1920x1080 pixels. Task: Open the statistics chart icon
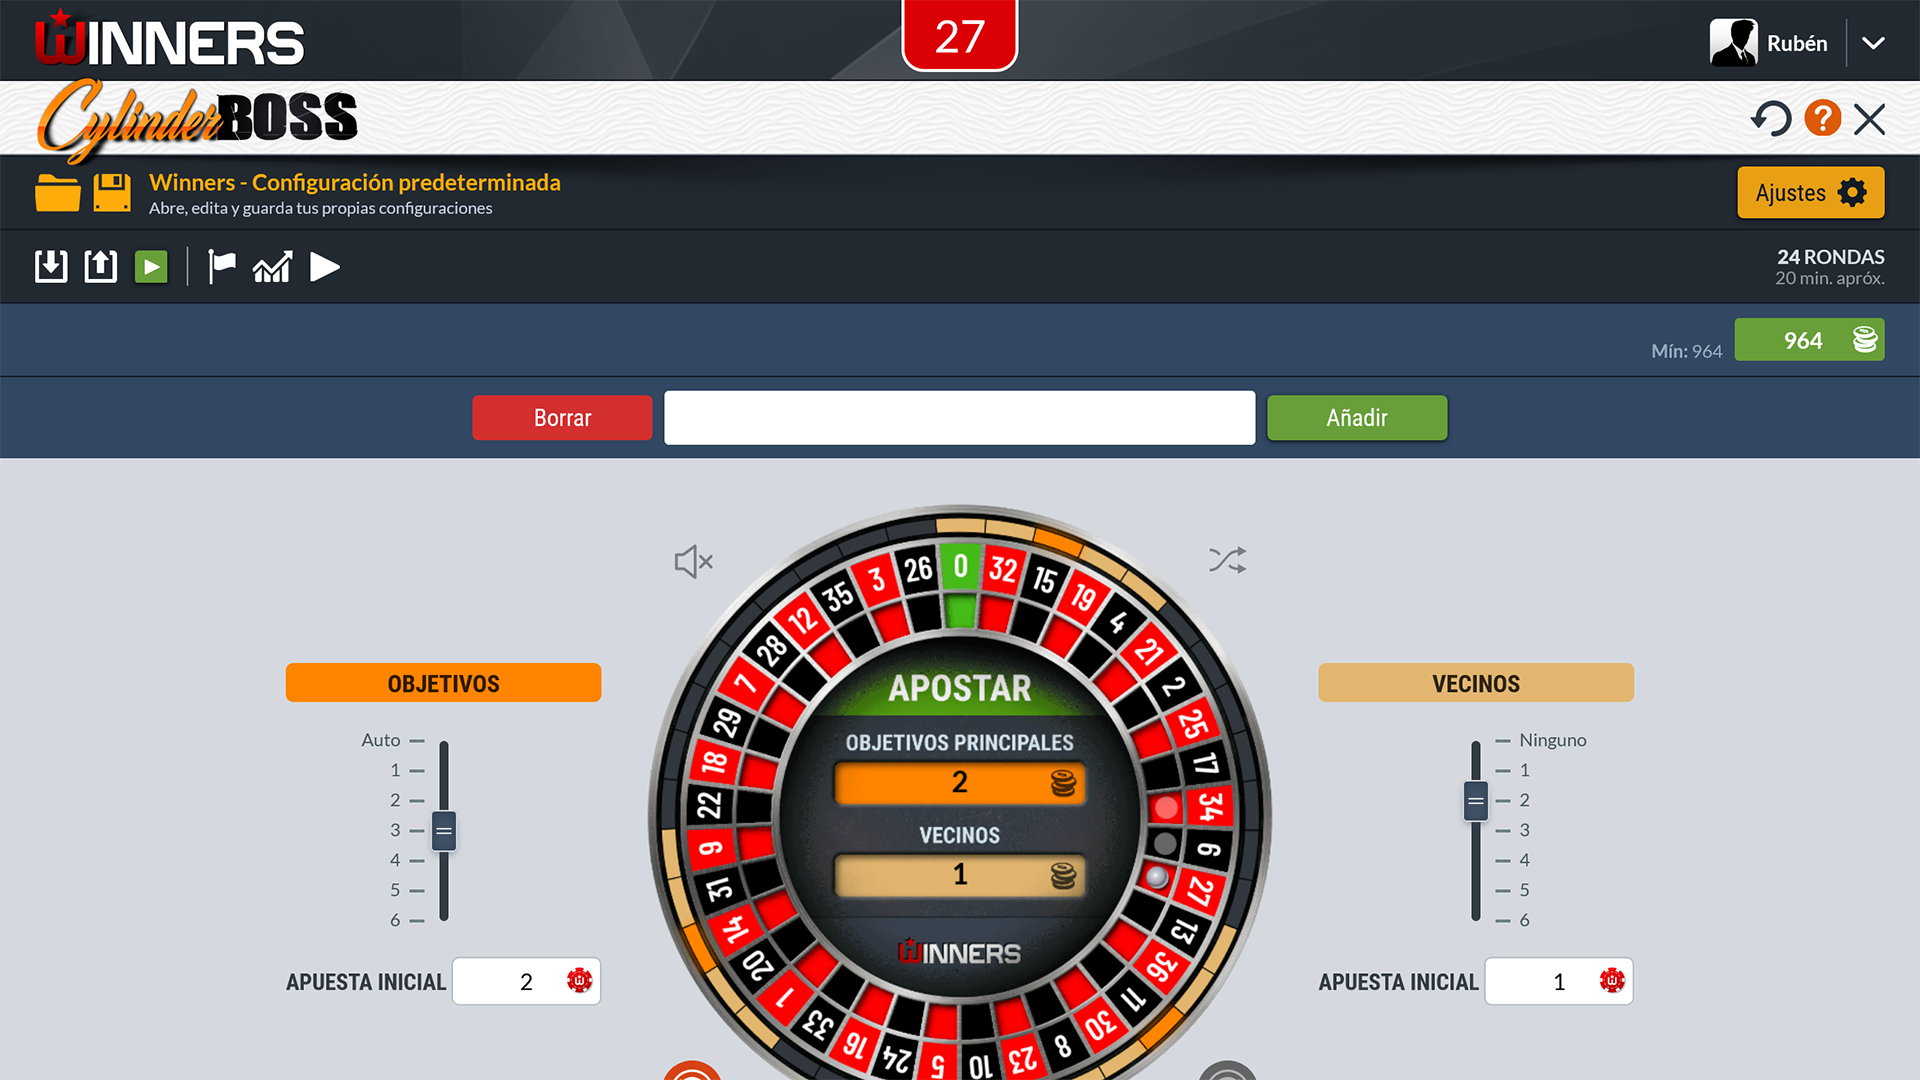(x=272, y=267)
